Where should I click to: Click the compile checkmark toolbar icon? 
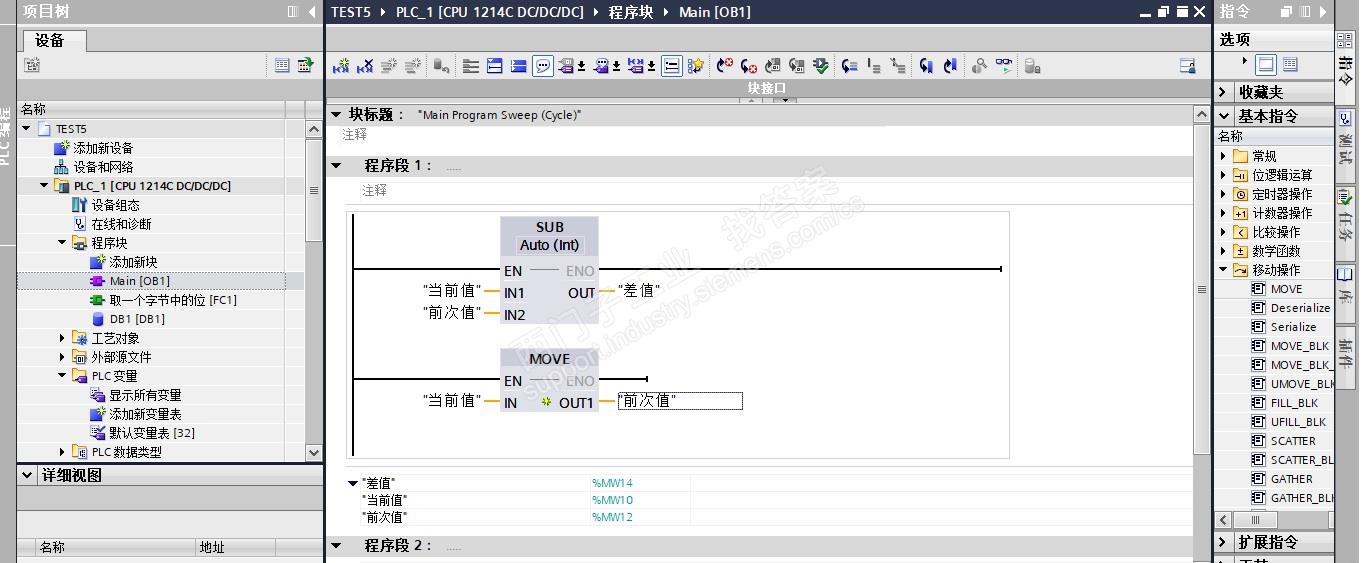(x=821, y=66)
